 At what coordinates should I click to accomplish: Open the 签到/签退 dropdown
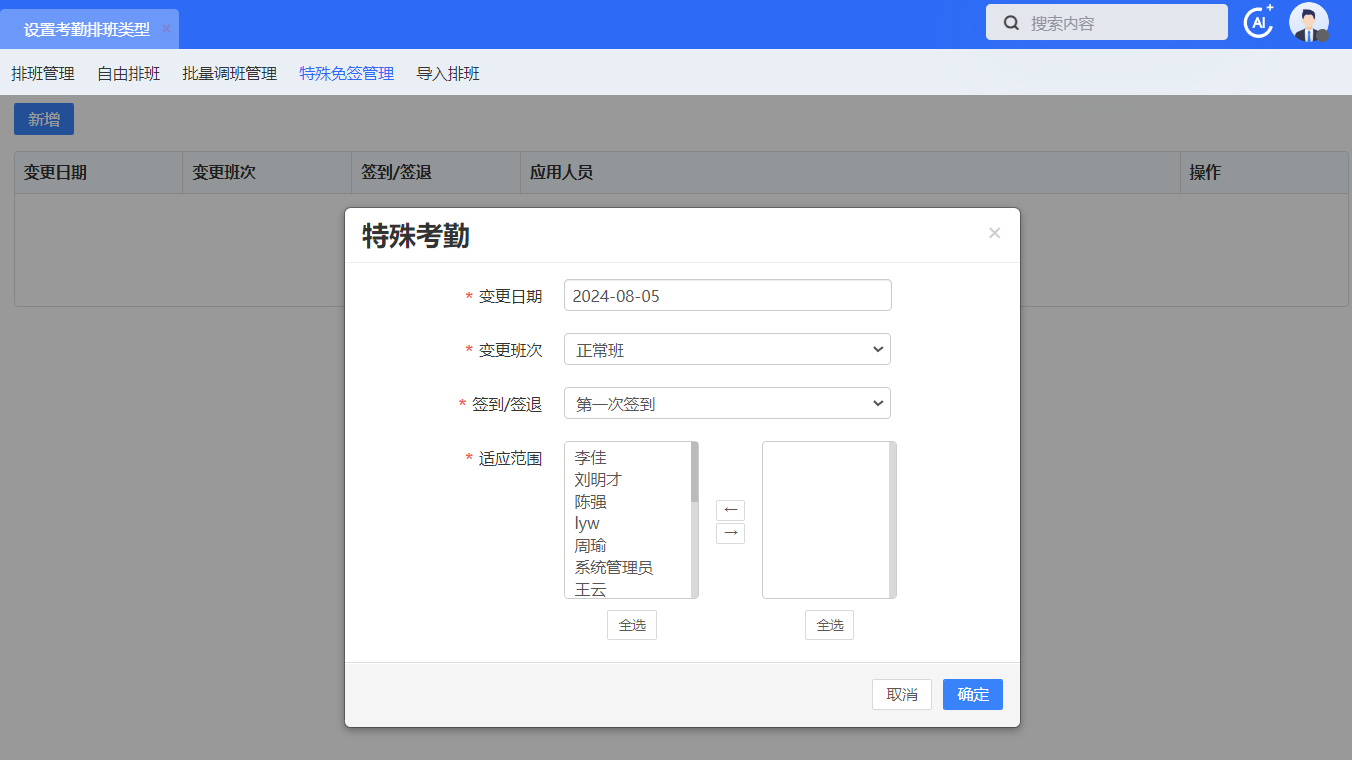(x=727, y=404)
